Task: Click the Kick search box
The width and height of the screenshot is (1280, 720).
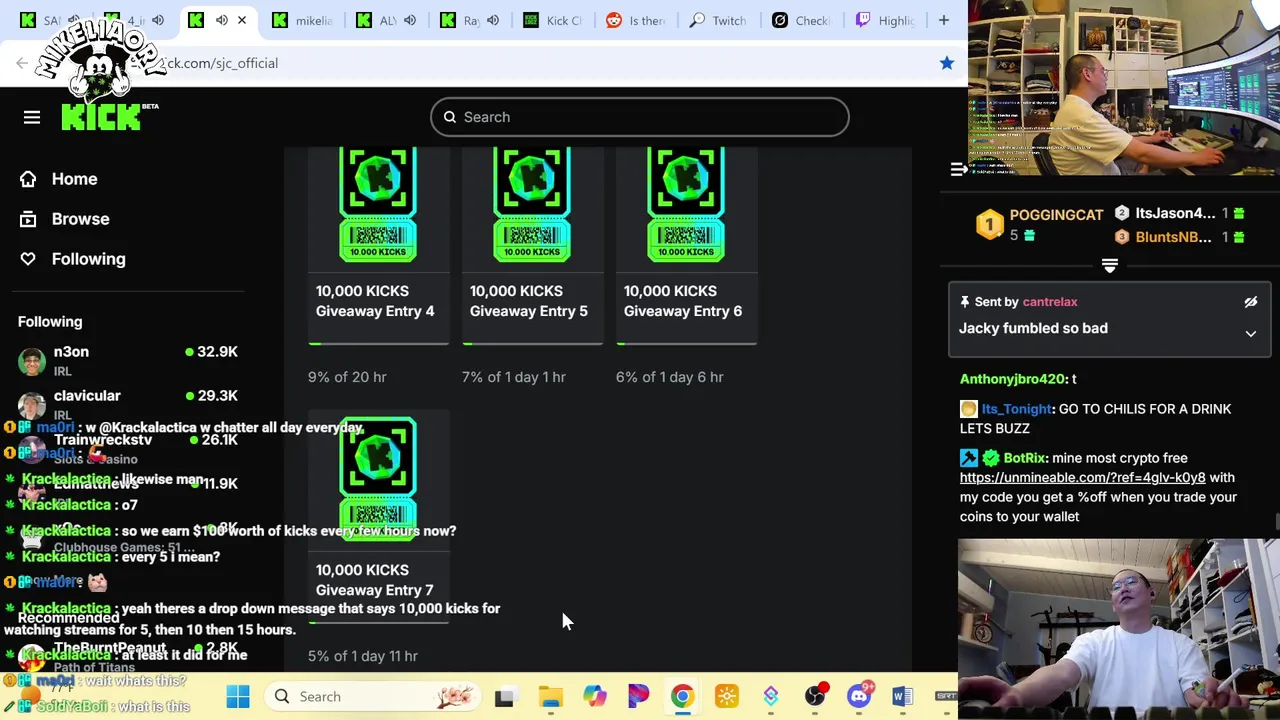Action: (x=640, y=117)
